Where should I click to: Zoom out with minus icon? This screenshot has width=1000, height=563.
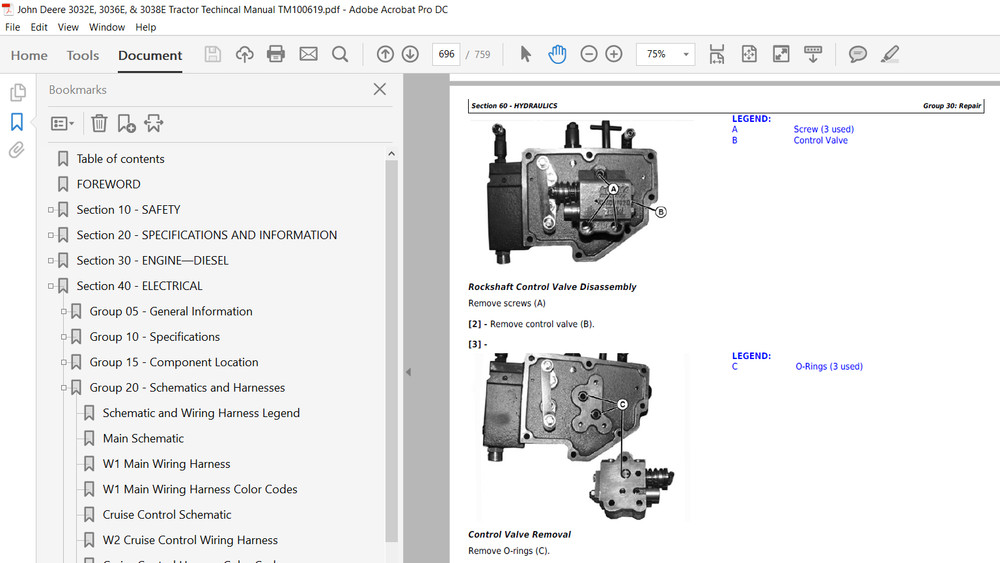pyautogui.click(x=589, y=54)
